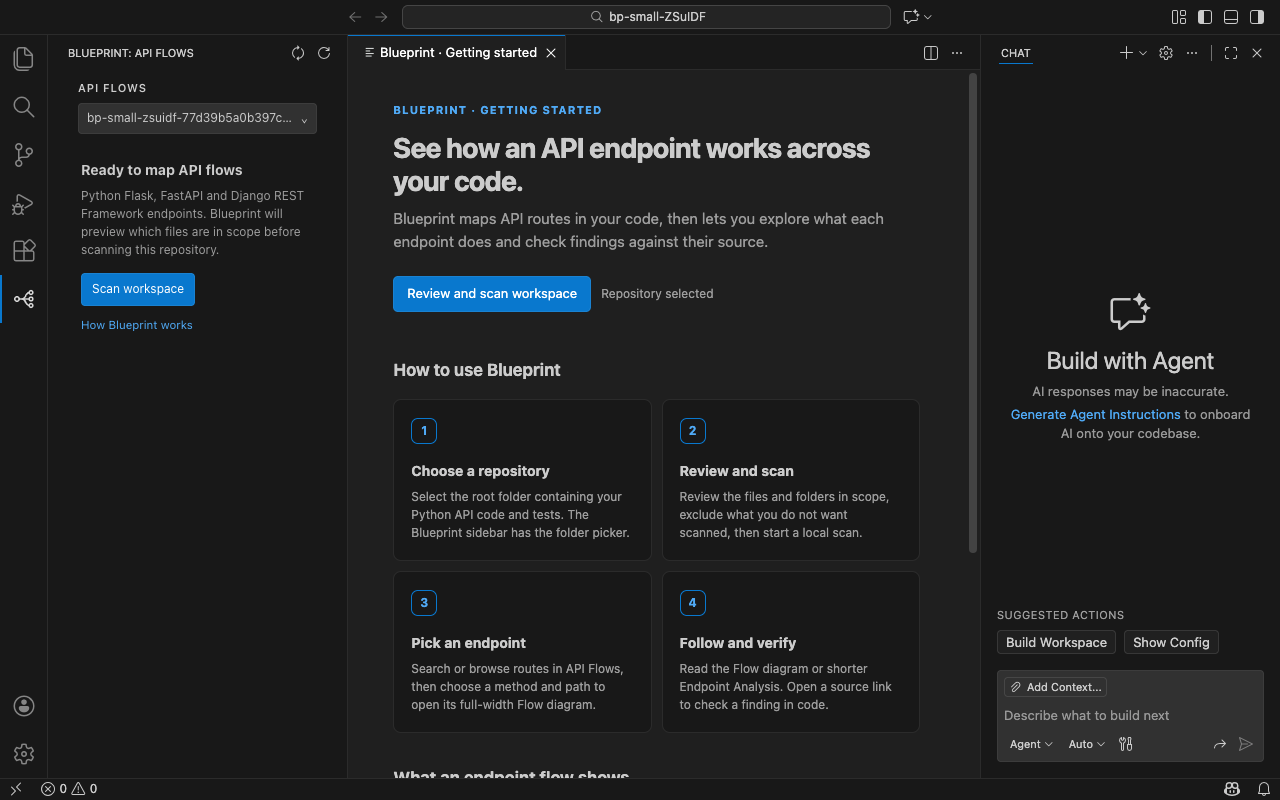
Task: Select the Blueprint Getting started tab
Action: (x=458, y=53)
